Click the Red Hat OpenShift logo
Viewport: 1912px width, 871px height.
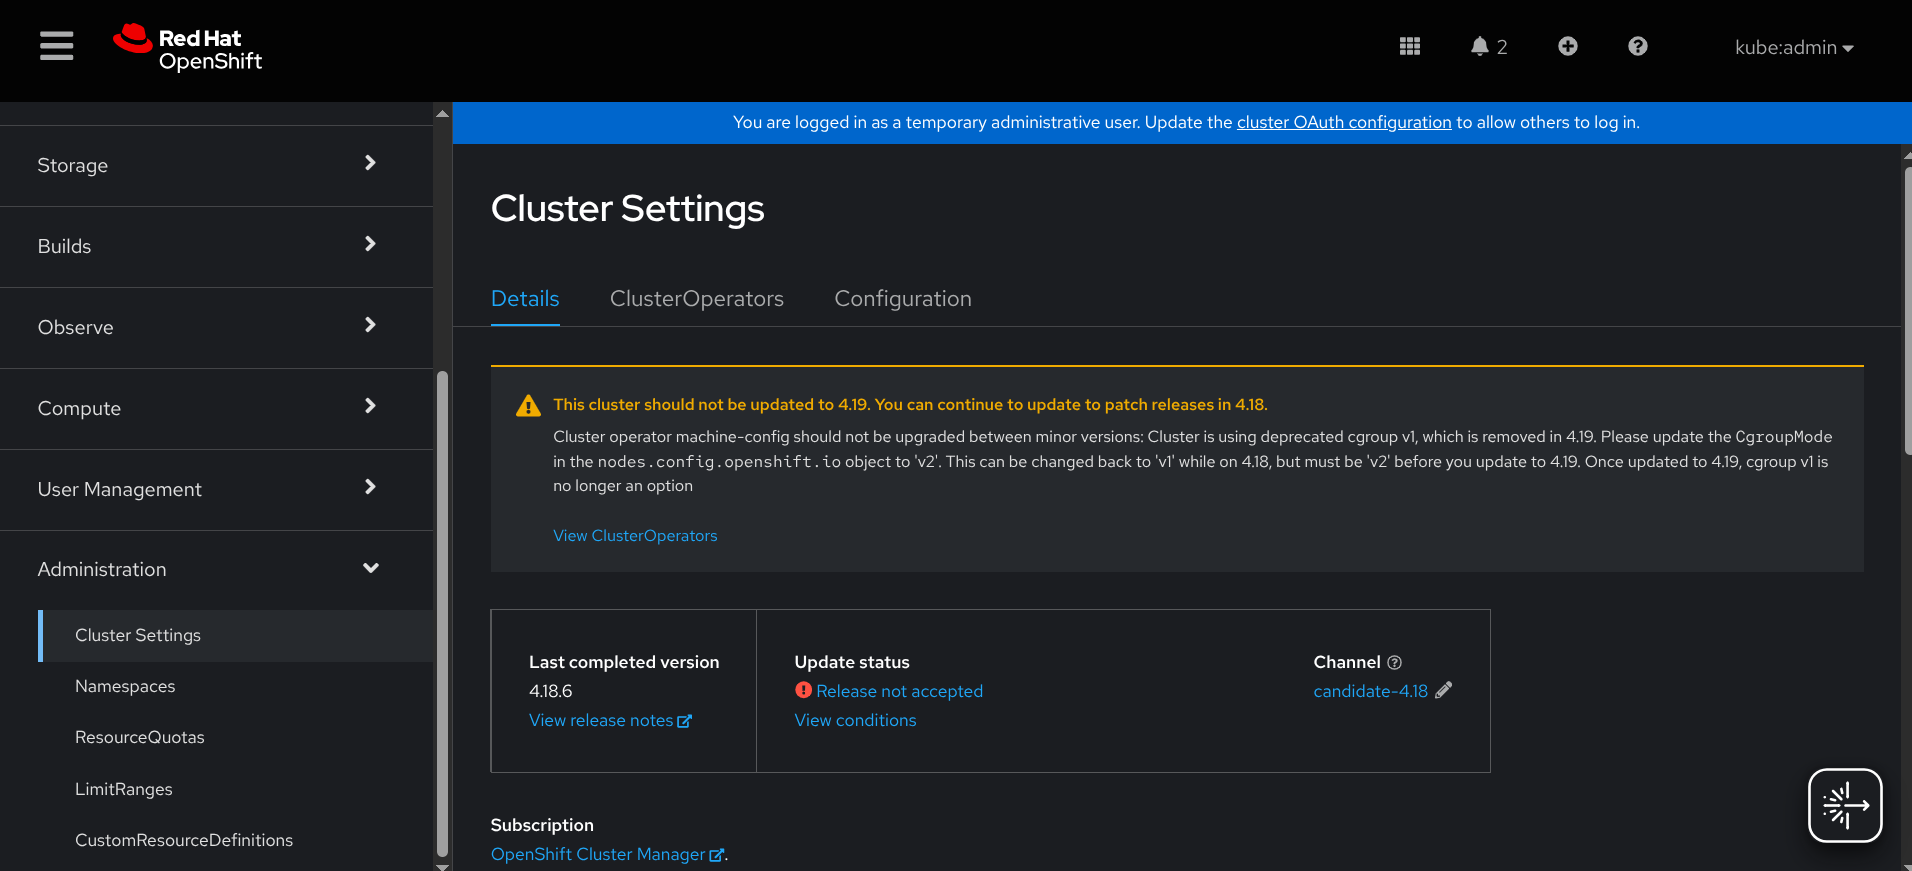(x=188, y=48)
